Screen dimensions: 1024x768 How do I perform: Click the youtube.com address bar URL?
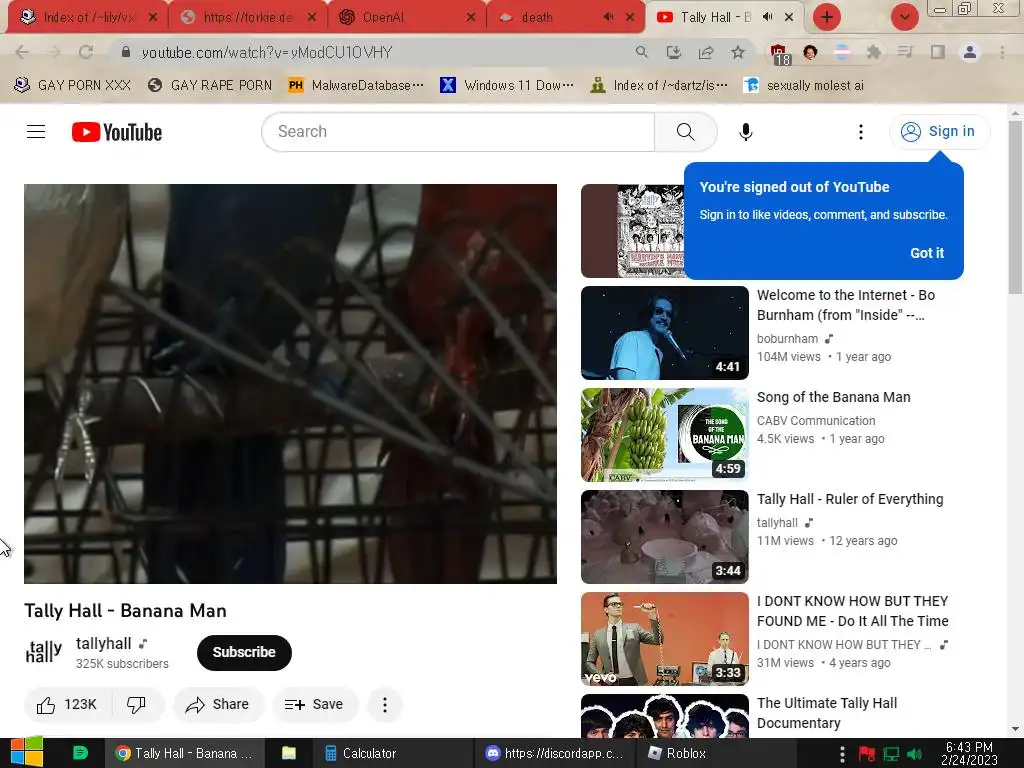pyautogui.click(x=266, y=52)
